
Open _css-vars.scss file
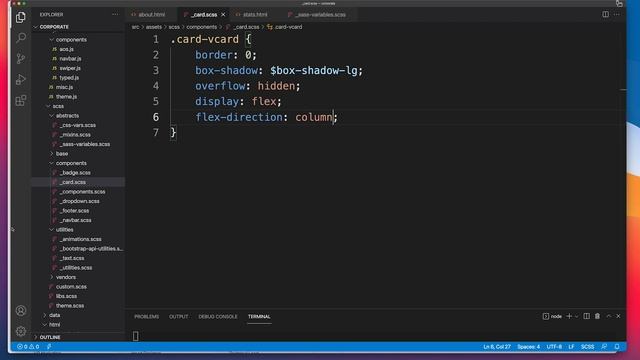pyautogui.click(x=78, y=125)
